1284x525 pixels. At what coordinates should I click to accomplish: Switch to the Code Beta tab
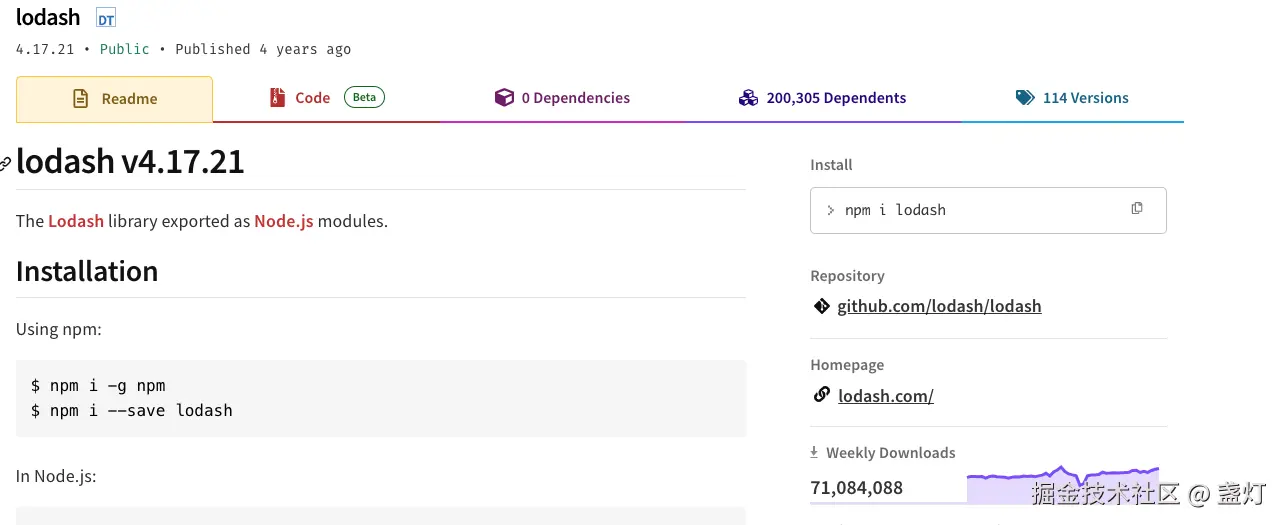327,98
